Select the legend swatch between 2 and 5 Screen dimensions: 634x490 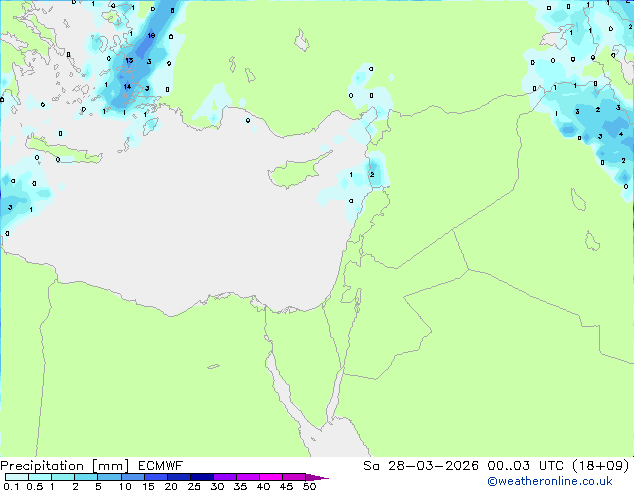pos(86,477)
